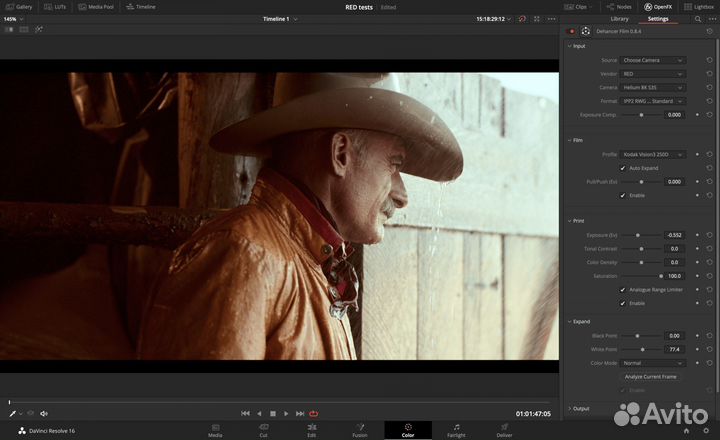Open the Vendor RED dropdown
This screenshot has width=720, height=440.
tap(652, 74)
